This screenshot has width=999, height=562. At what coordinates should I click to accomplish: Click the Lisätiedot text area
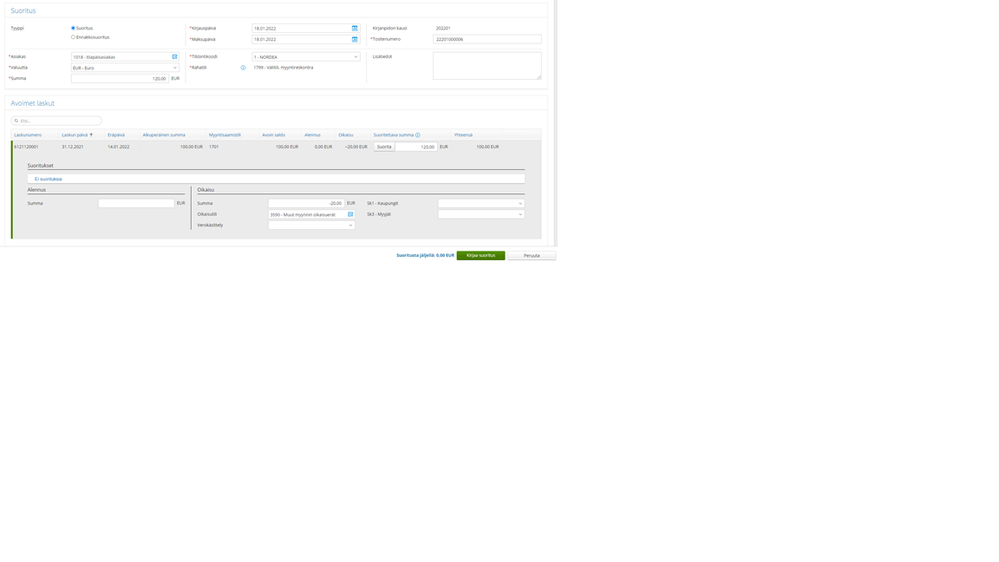pos(487,66)
